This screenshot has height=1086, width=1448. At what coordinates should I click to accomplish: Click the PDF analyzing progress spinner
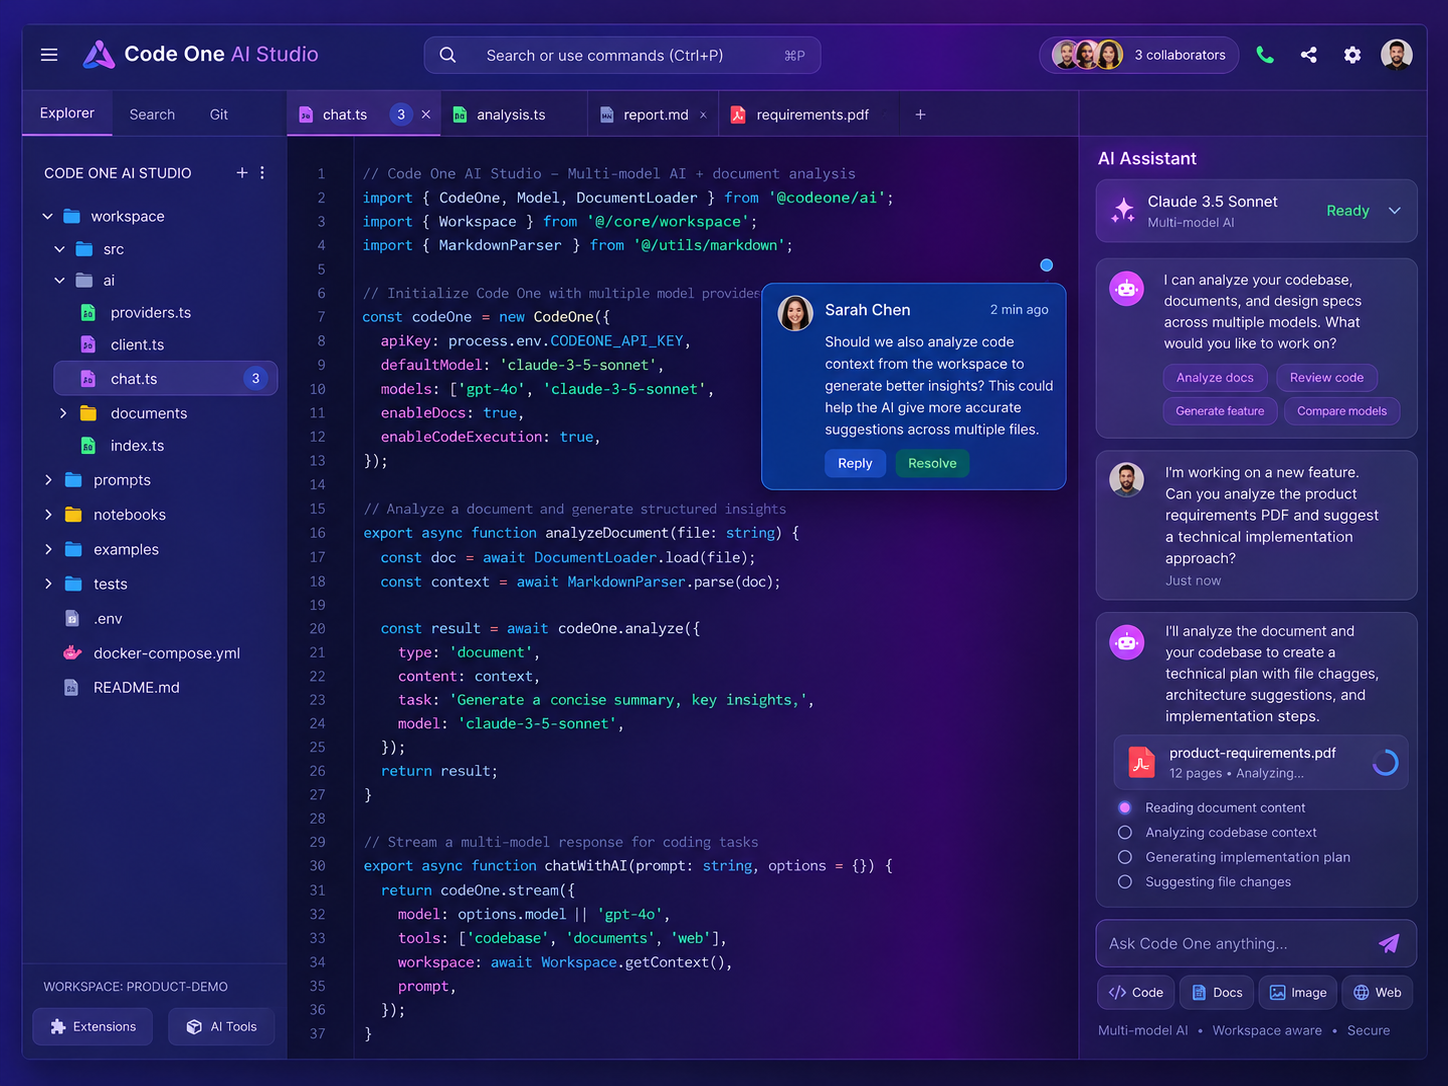click(1385, 763)
